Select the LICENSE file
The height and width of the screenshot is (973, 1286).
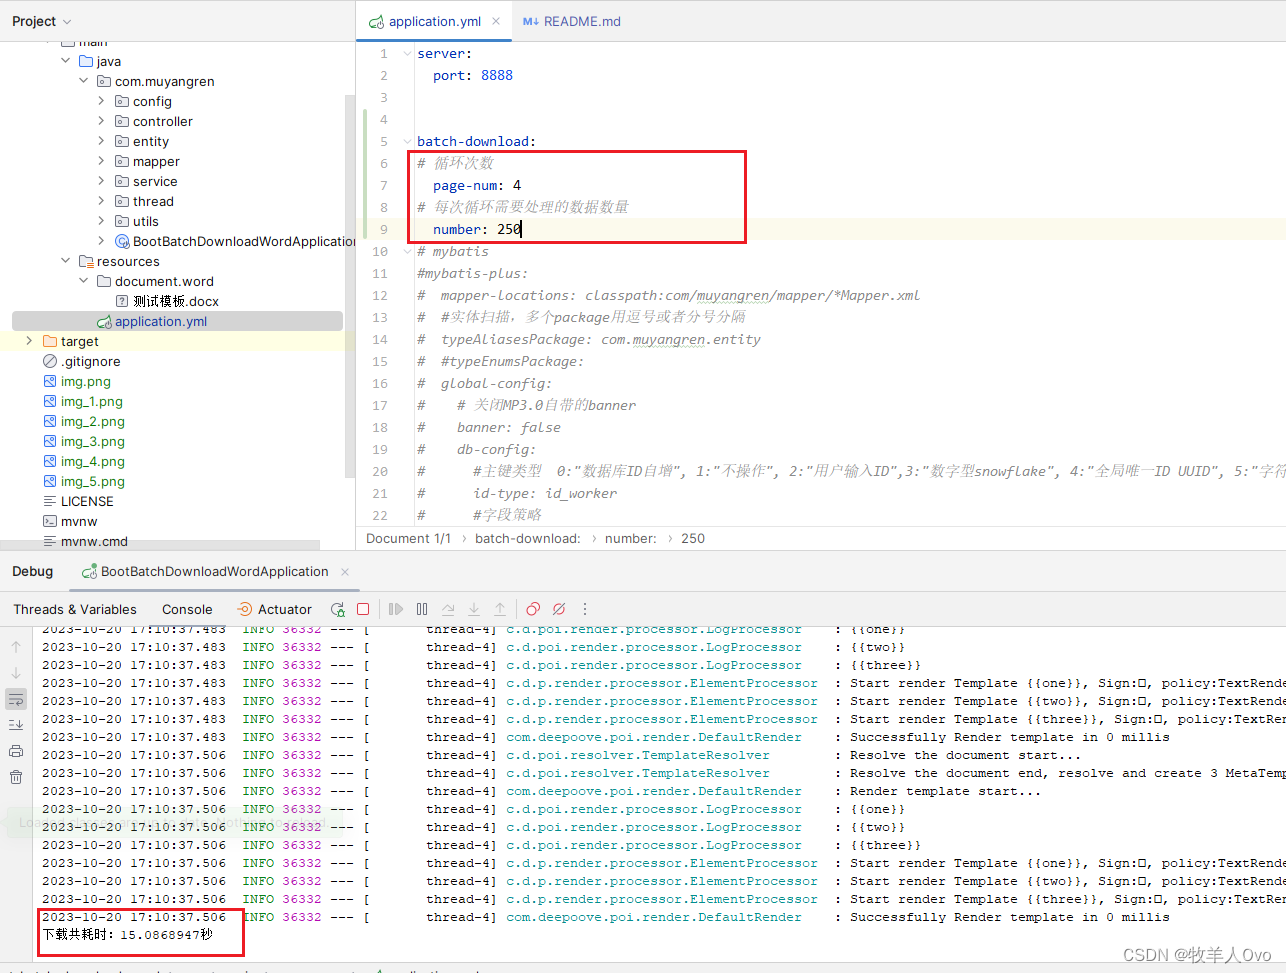point(78,501)
